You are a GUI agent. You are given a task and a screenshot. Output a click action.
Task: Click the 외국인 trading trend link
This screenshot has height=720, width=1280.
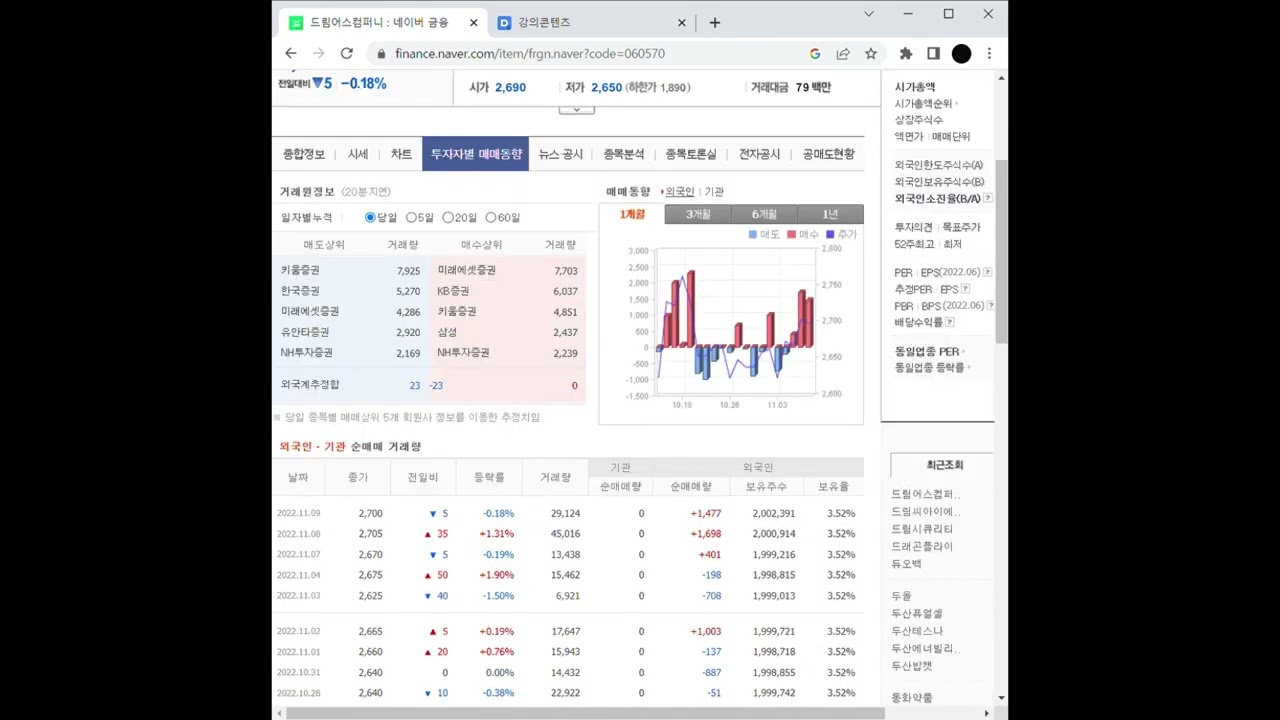click(680, 192)
